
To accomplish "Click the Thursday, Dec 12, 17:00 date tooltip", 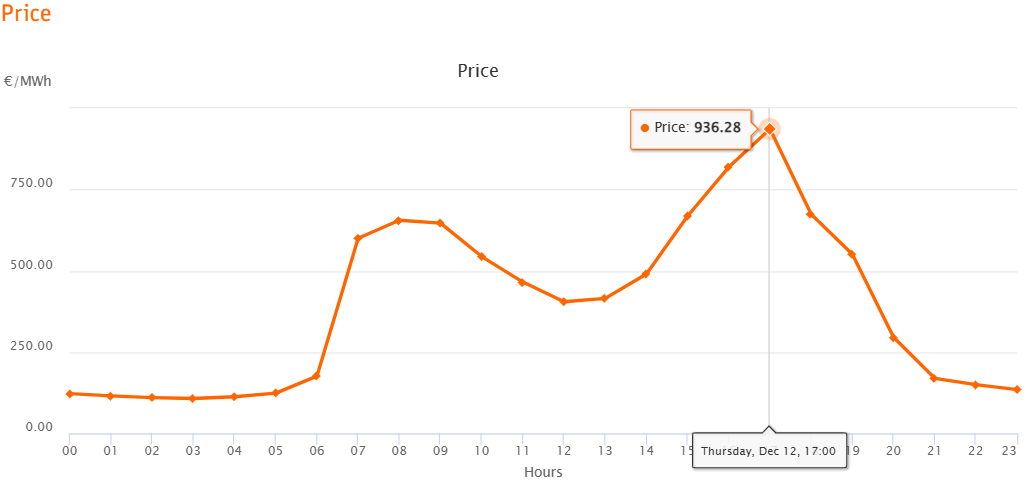I will [x=770, y=451].
